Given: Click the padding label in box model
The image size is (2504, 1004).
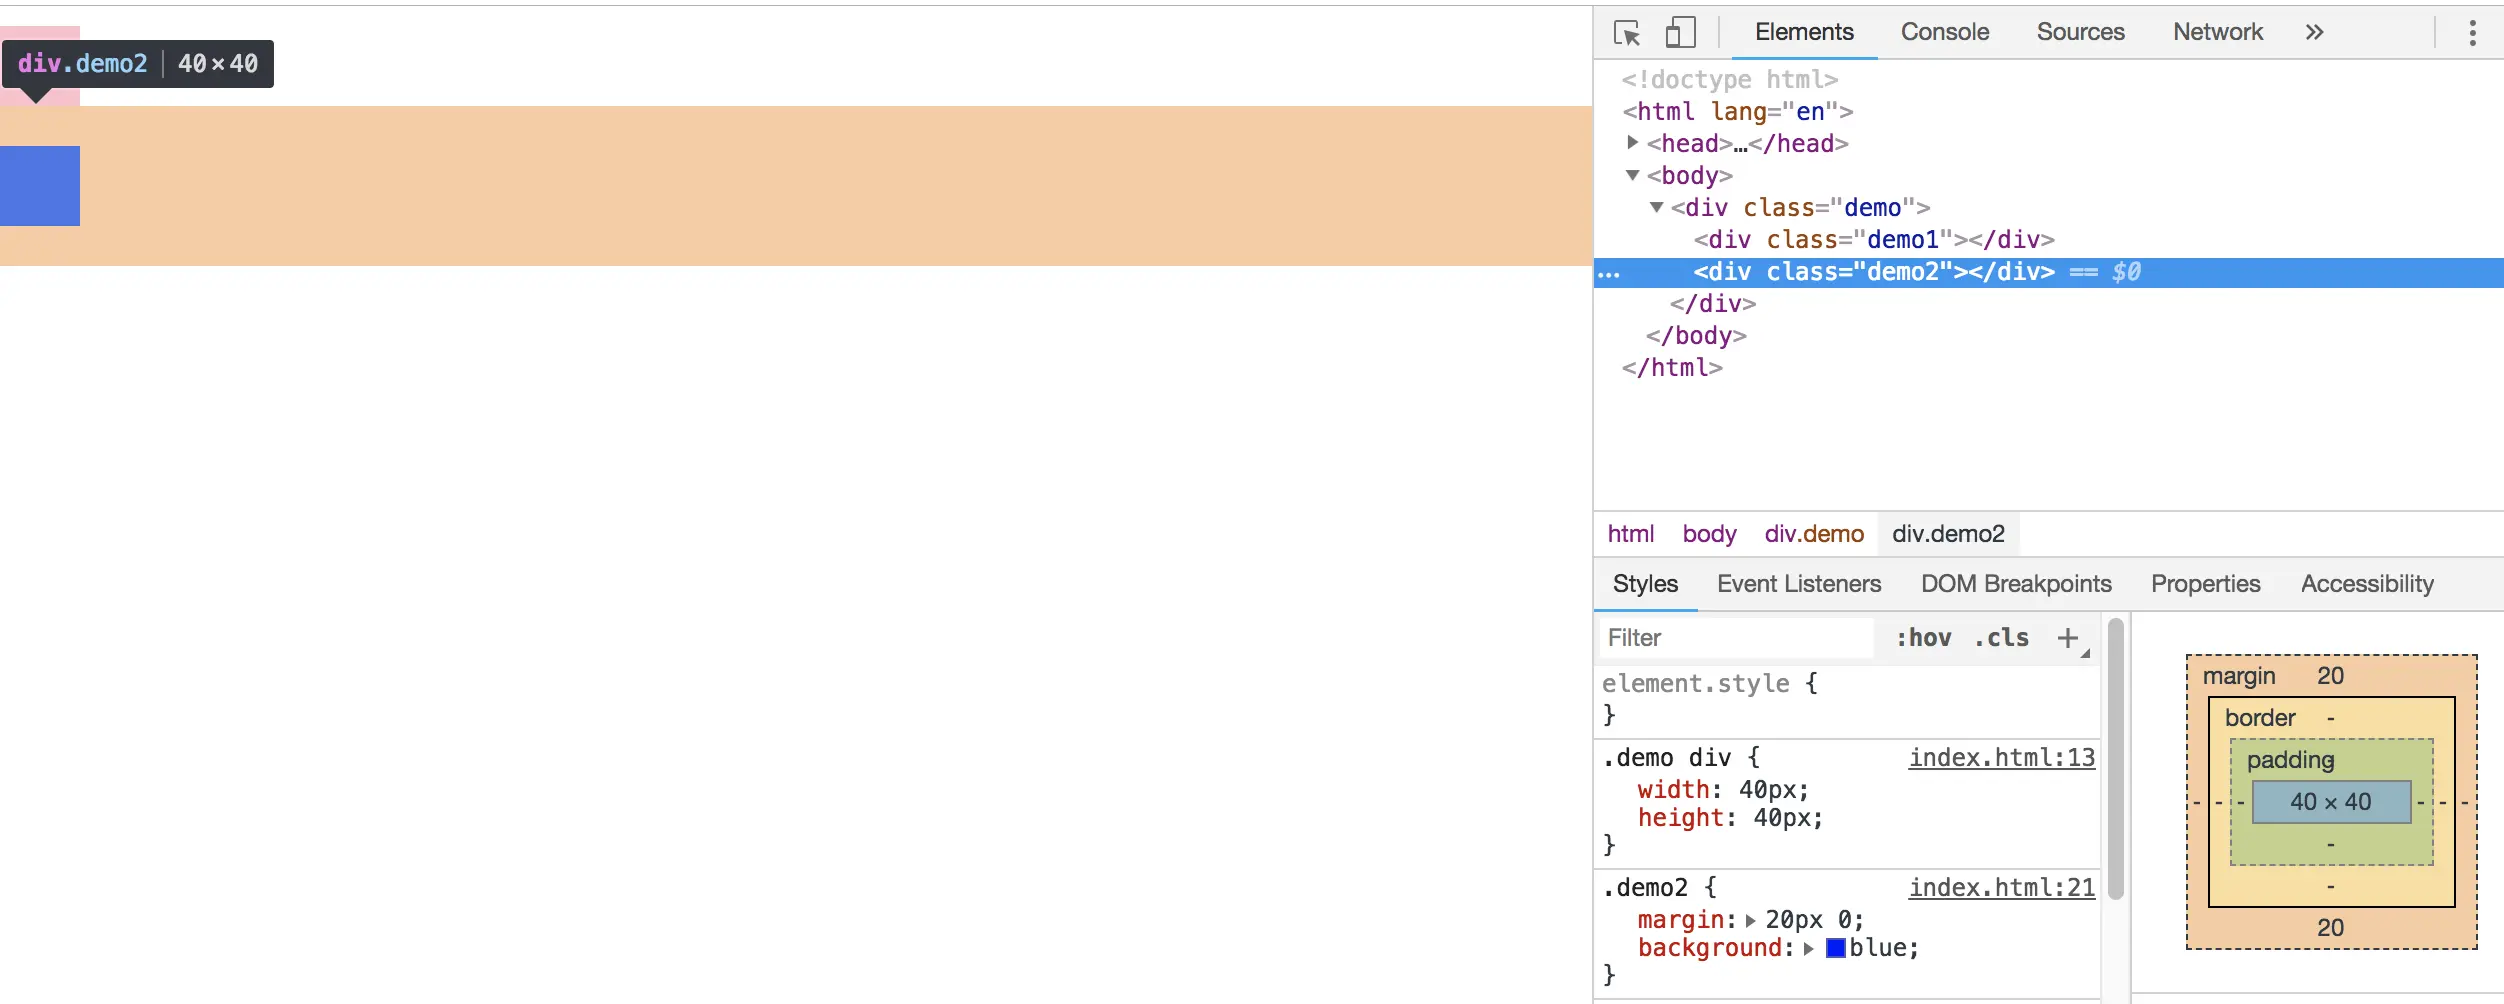Looking at the screenshot, I should click(x=2290, y=760).
